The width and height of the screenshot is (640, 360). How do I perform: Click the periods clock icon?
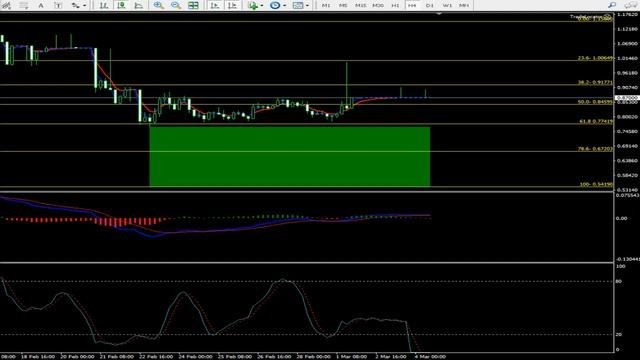coord(275,5)
